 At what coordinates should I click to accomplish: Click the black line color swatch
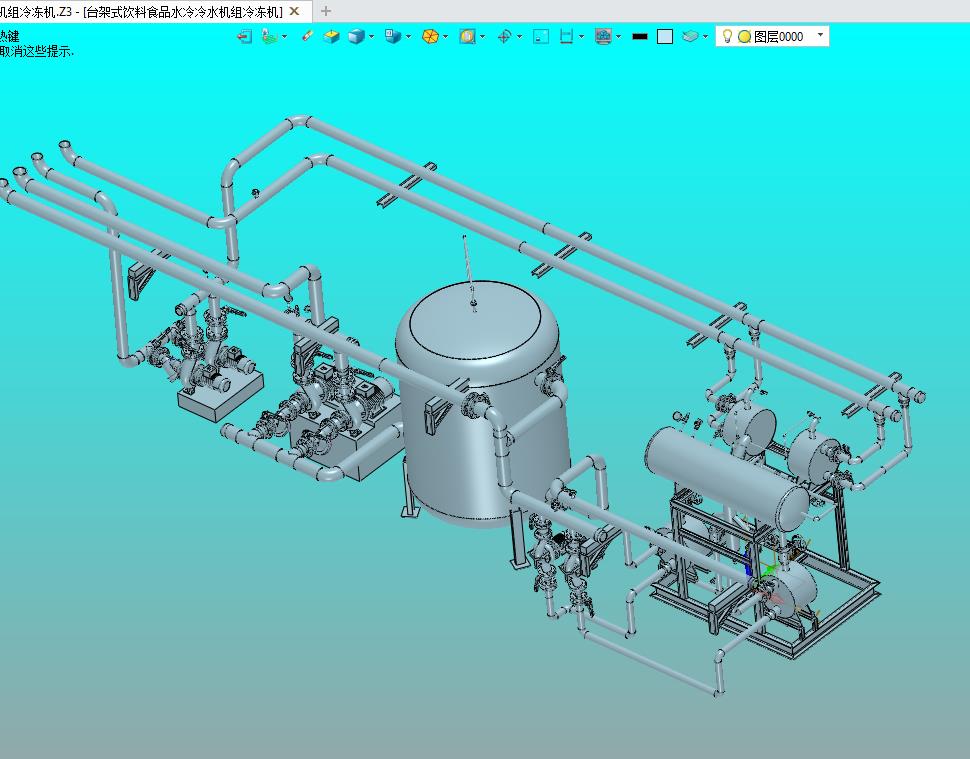pyautogui.click(x=640, y=36)
